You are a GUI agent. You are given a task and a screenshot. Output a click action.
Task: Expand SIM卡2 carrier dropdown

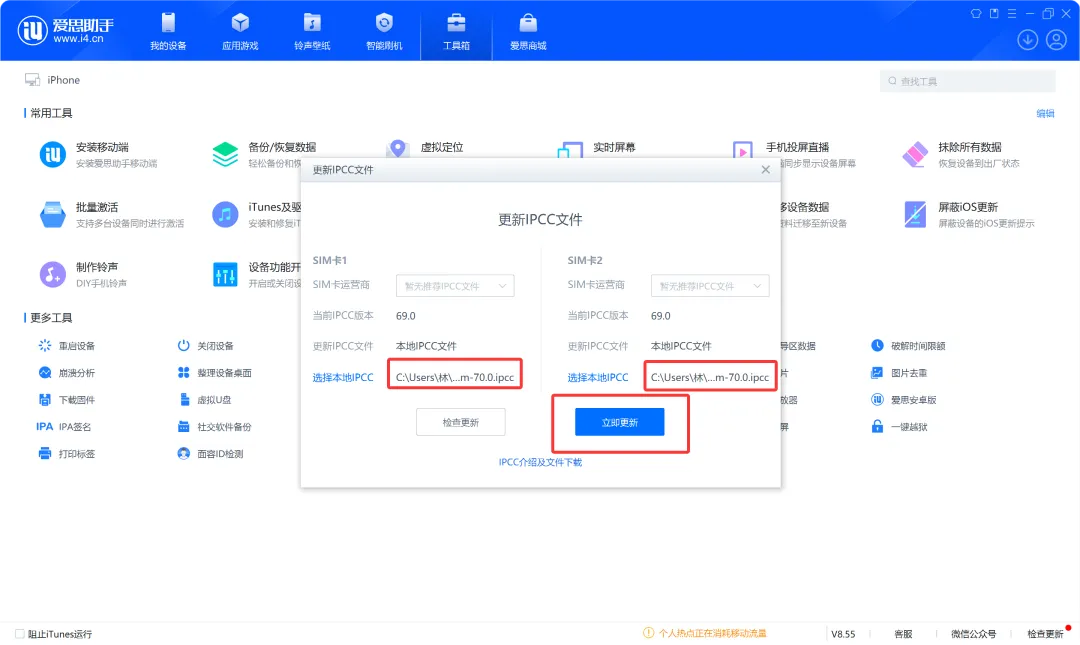click(x=709, y=285)
